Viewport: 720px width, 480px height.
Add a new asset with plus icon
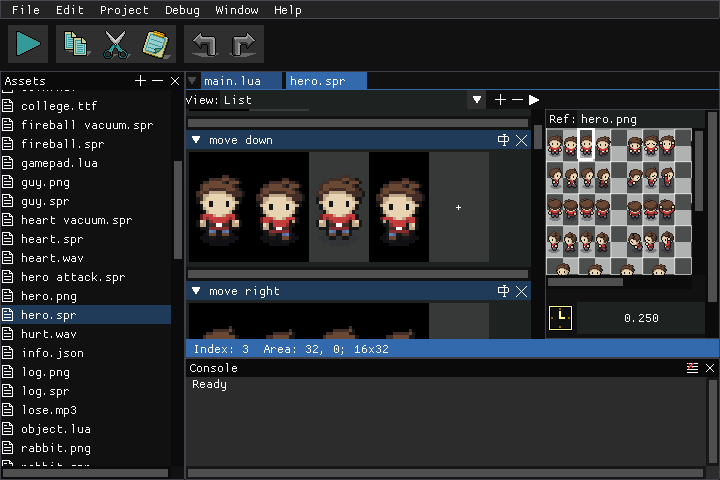141,81
